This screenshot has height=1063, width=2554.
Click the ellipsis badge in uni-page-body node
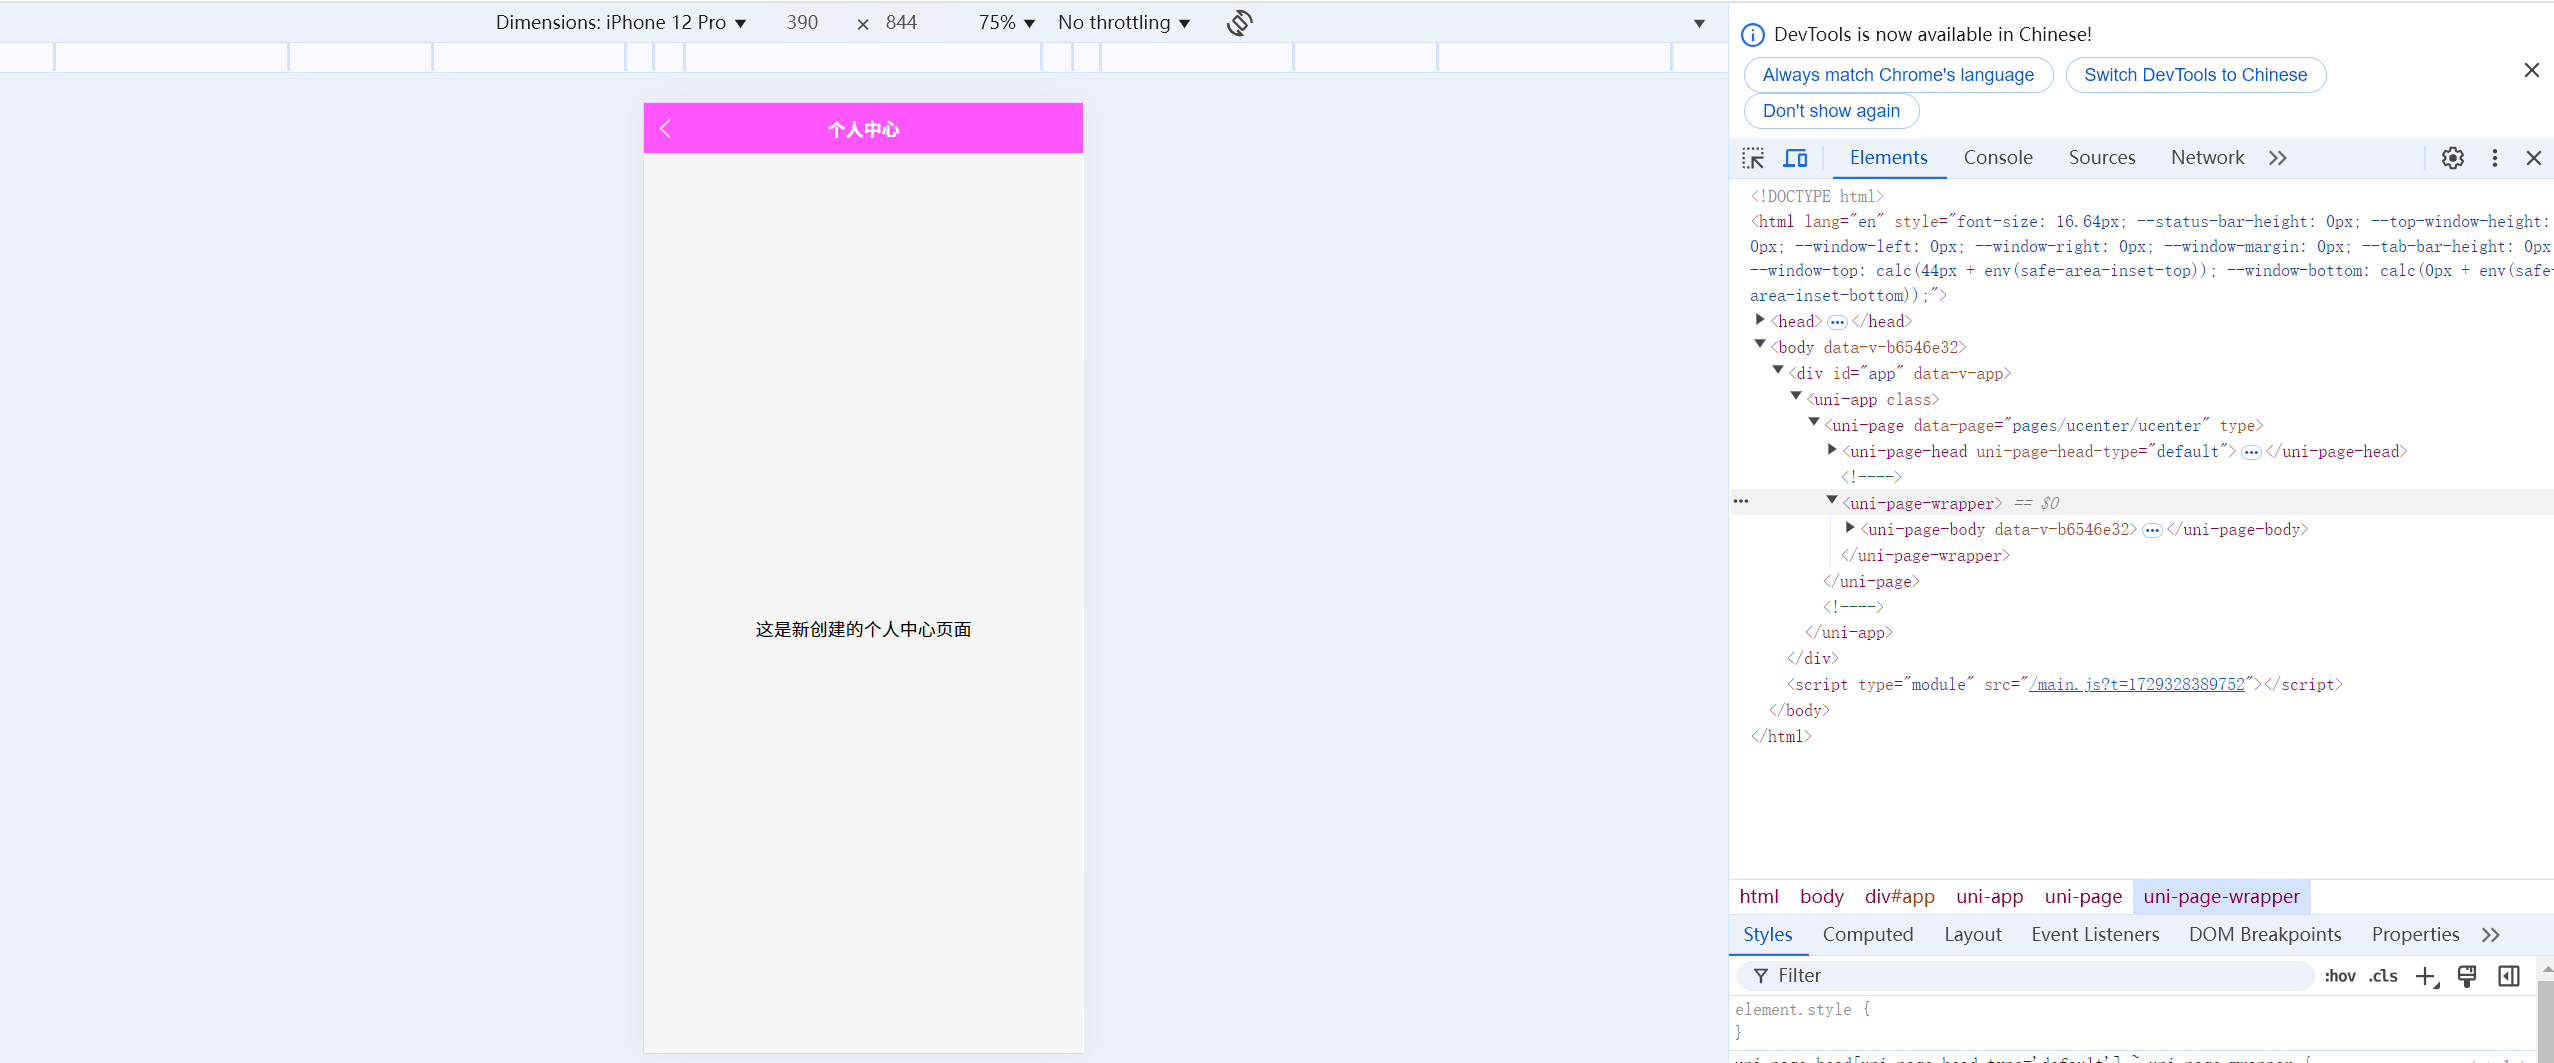2152,530
